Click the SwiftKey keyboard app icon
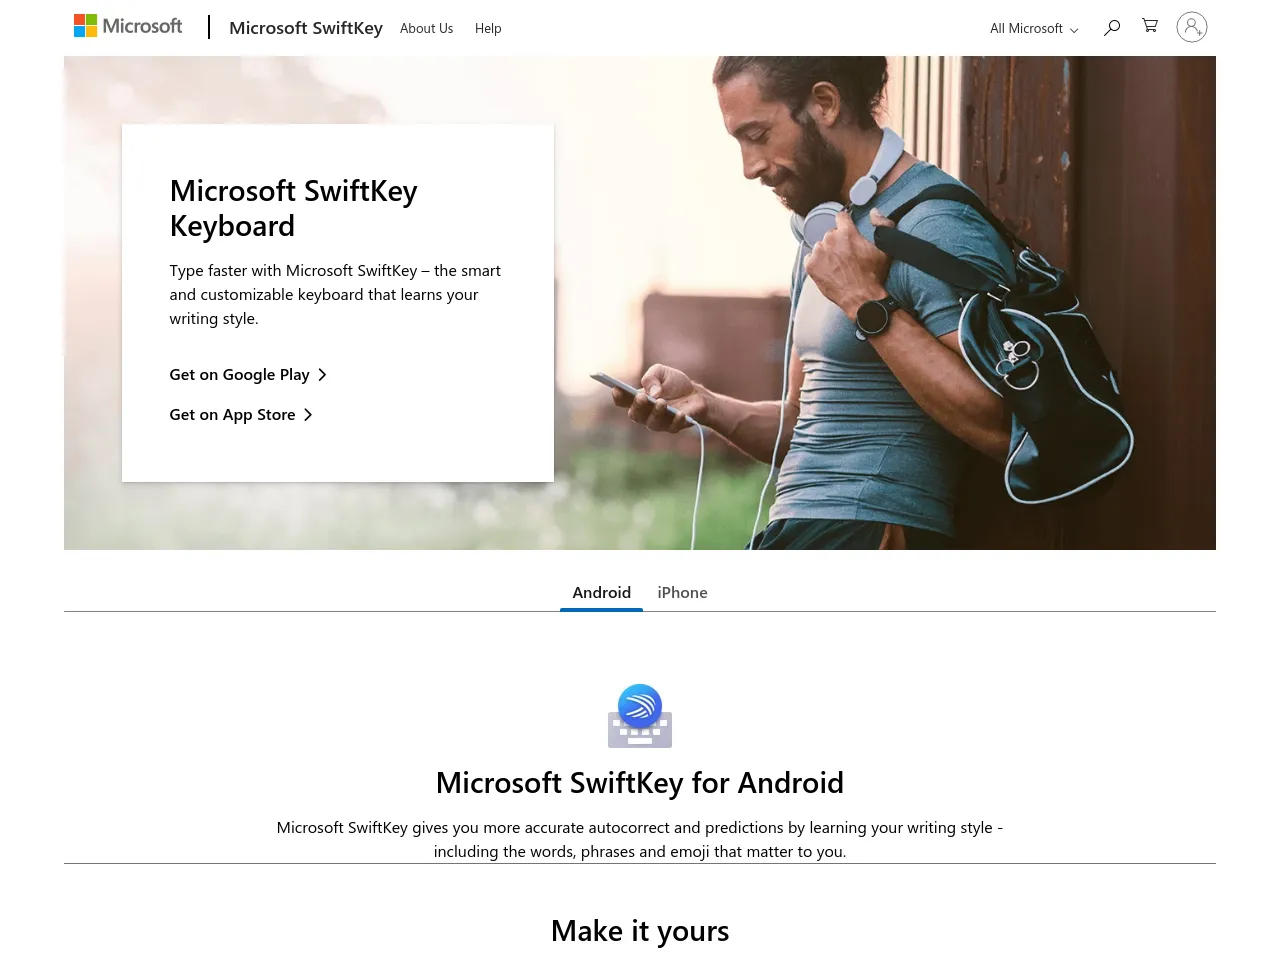The width and height of the screenshot is (1280, 960). 640,716
